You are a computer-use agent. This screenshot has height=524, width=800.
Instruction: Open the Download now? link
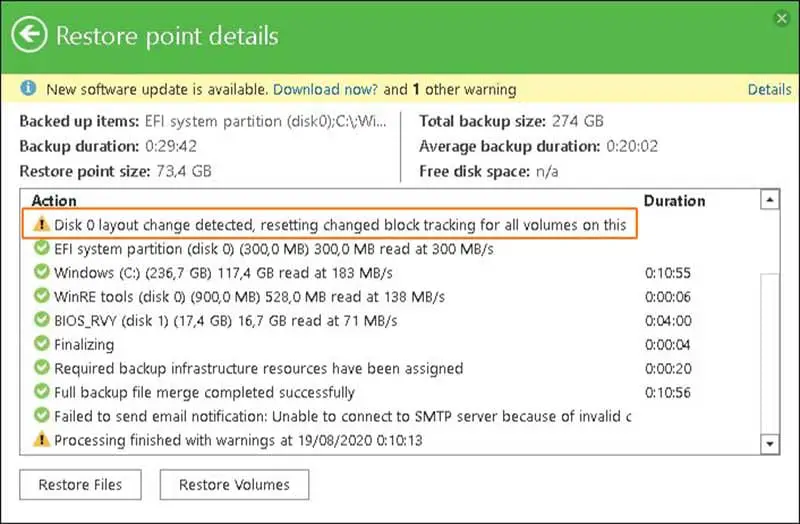326,89
